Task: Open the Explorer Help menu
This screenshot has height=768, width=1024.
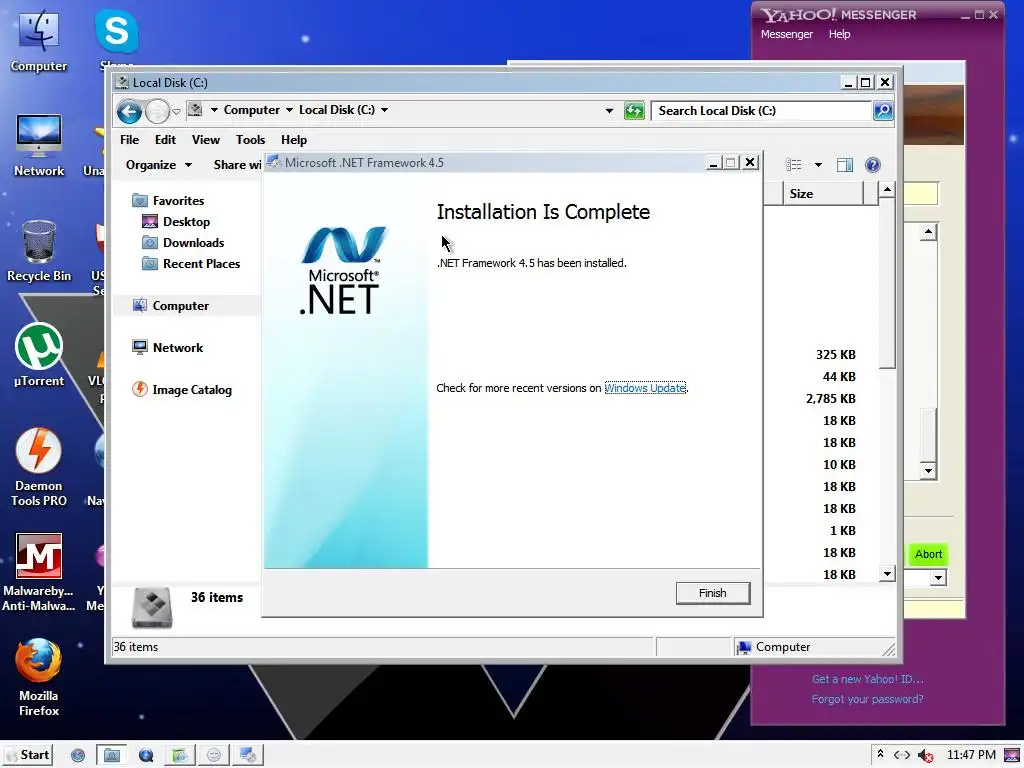Action: tap(294, 140)
